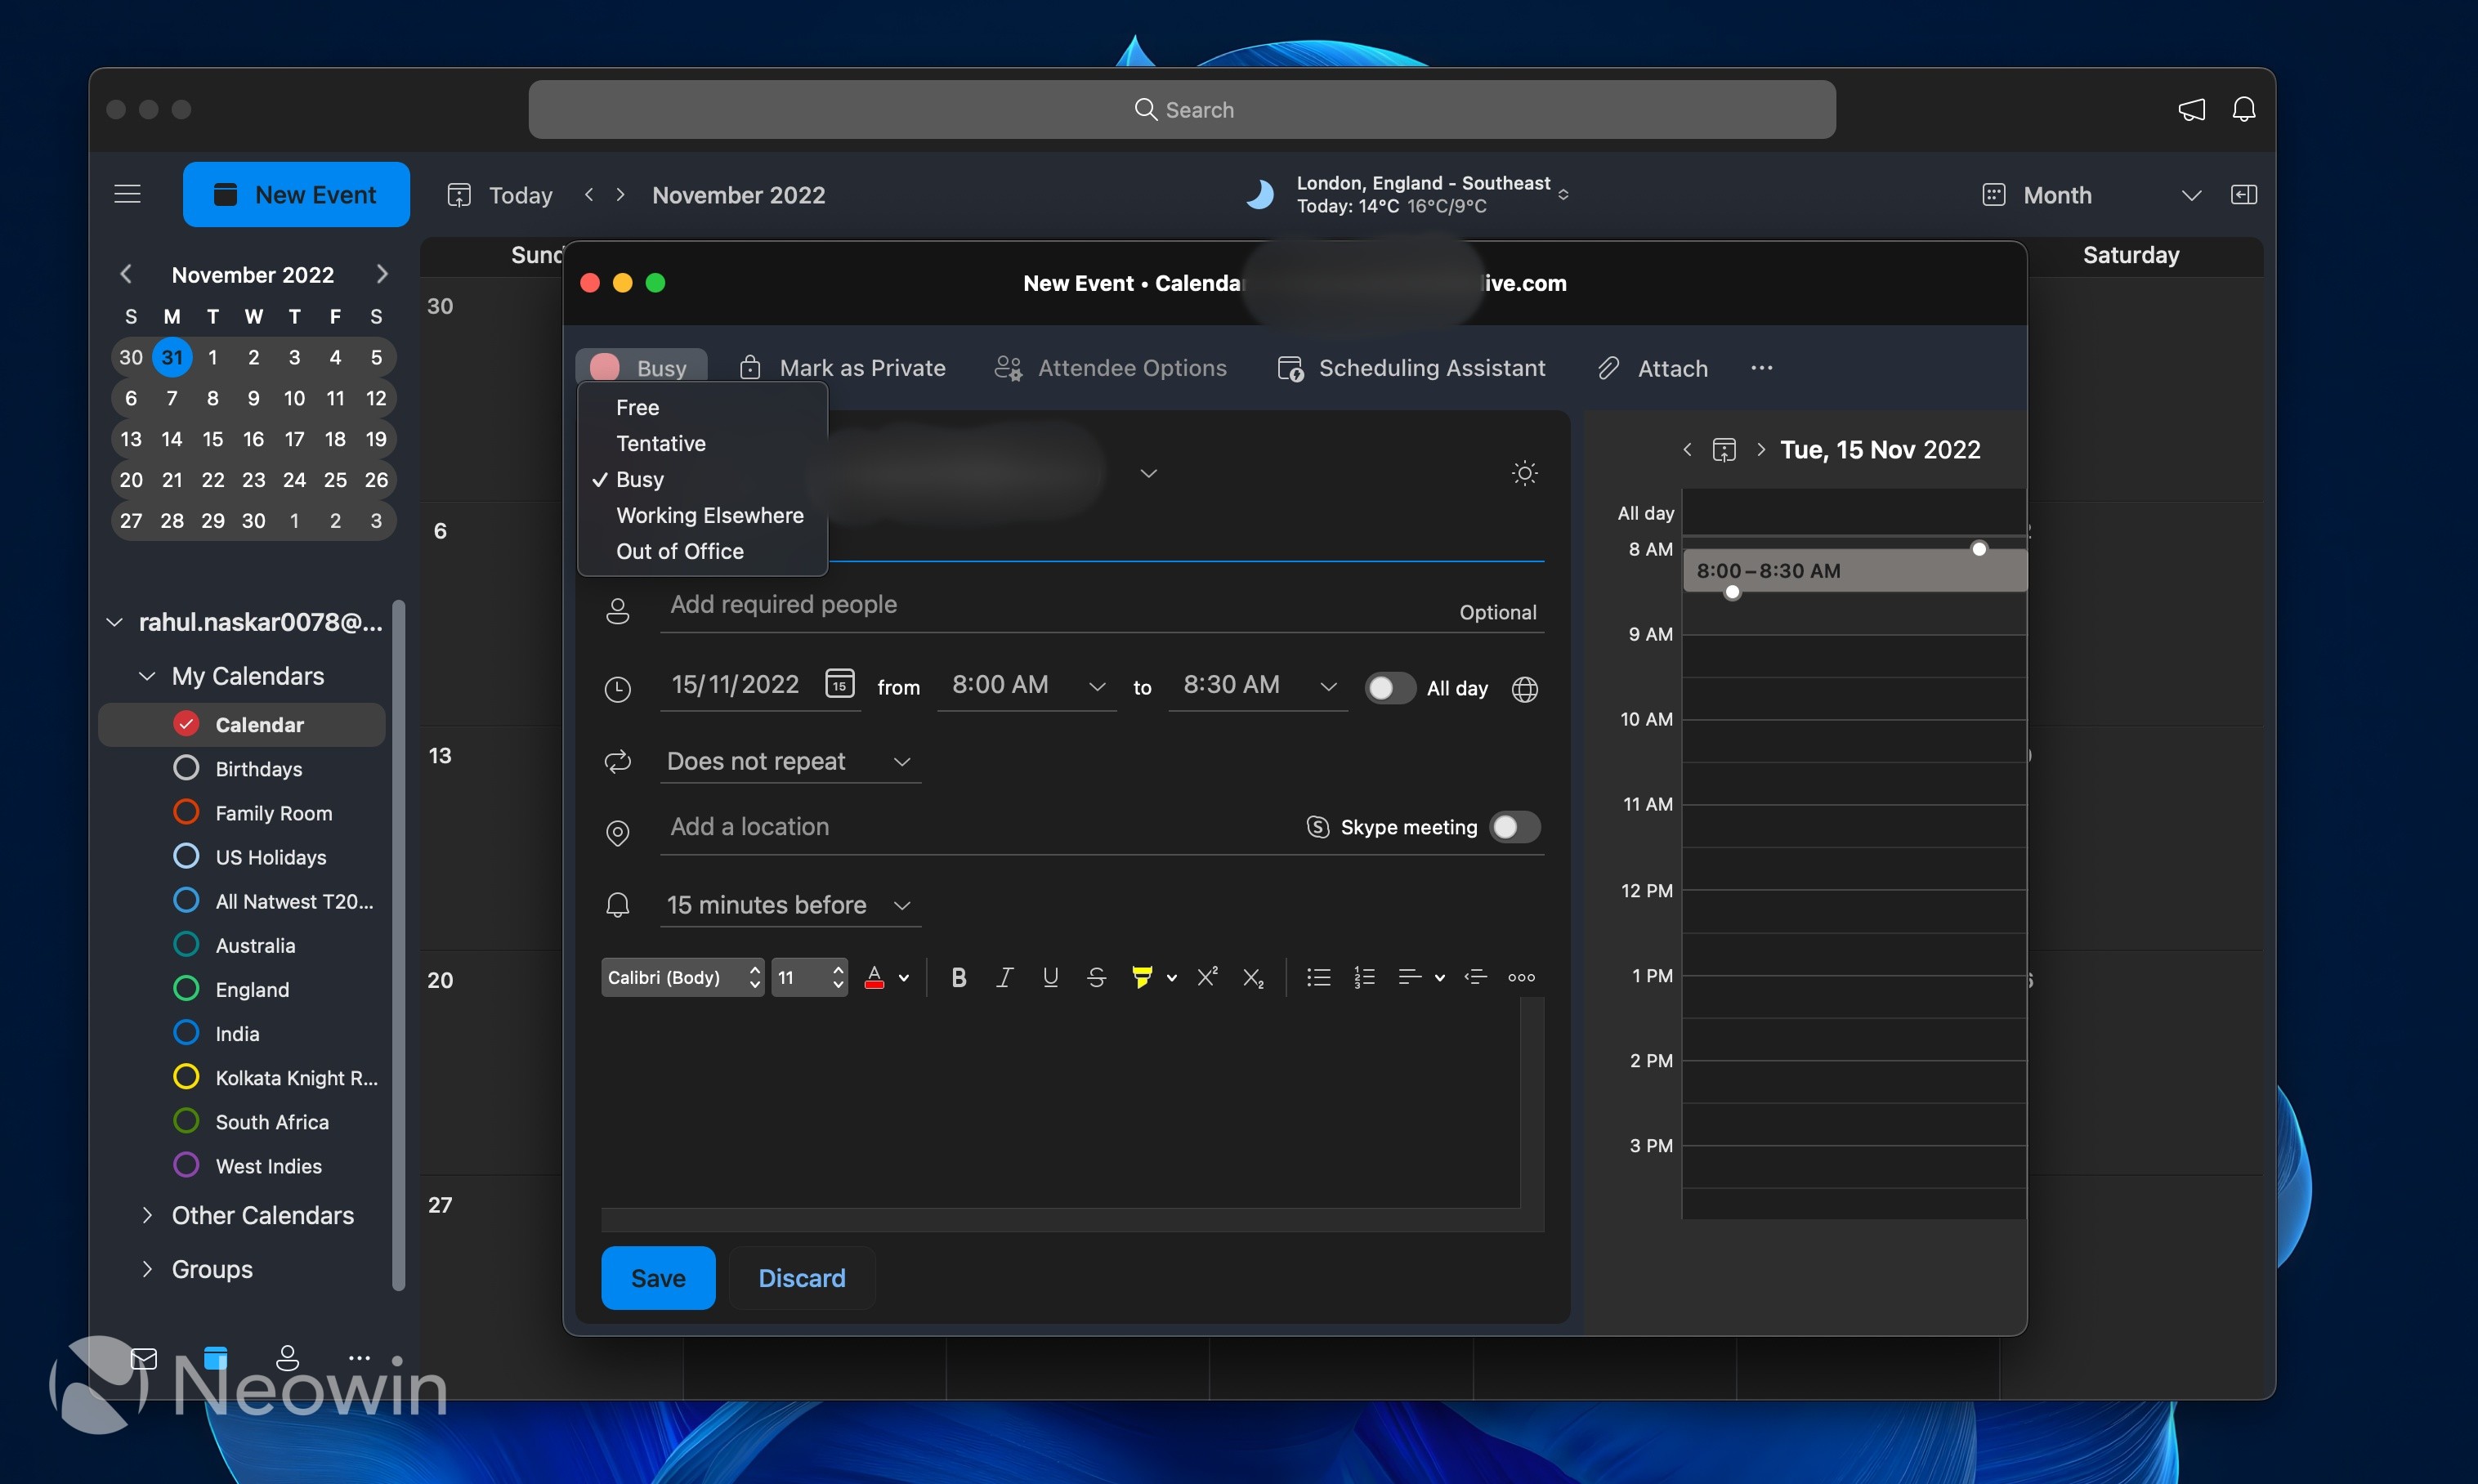Open Attach file option
2478x1484 pixels.
(x=1652, y=368)
